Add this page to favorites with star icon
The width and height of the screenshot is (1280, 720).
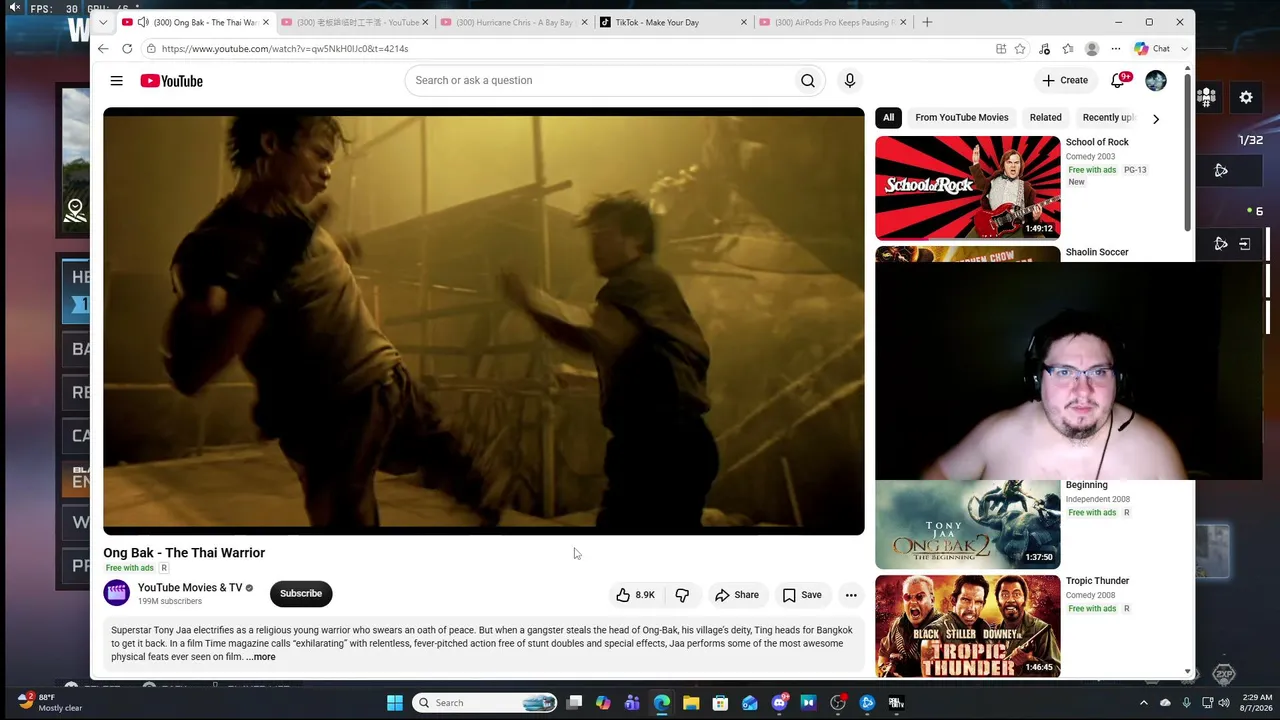click(x=1020, y=48)
